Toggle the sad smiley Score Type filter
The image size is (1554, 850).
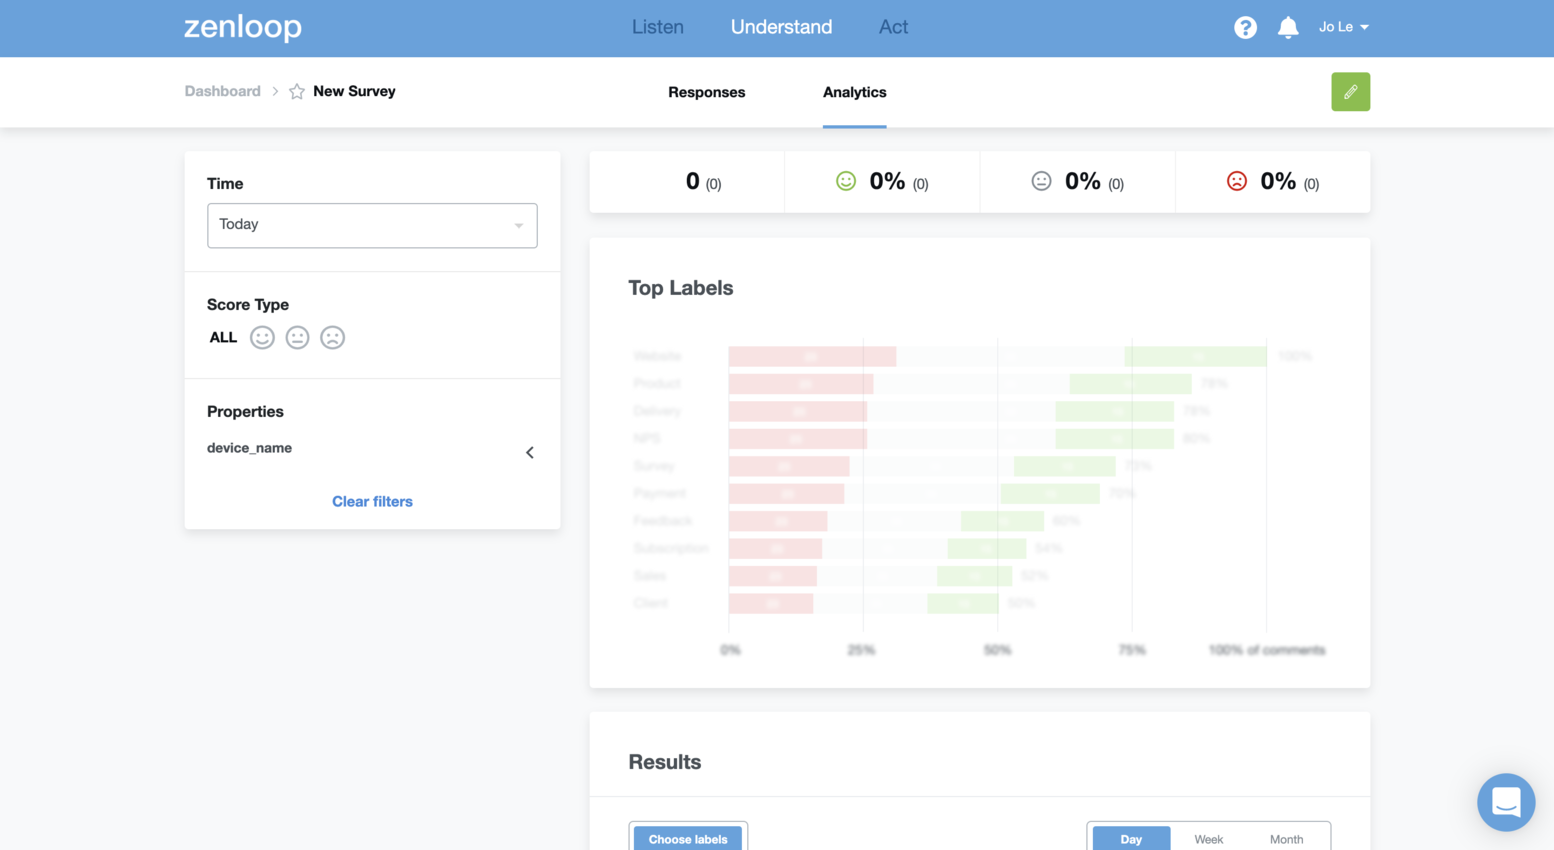[x=332, y=337]
